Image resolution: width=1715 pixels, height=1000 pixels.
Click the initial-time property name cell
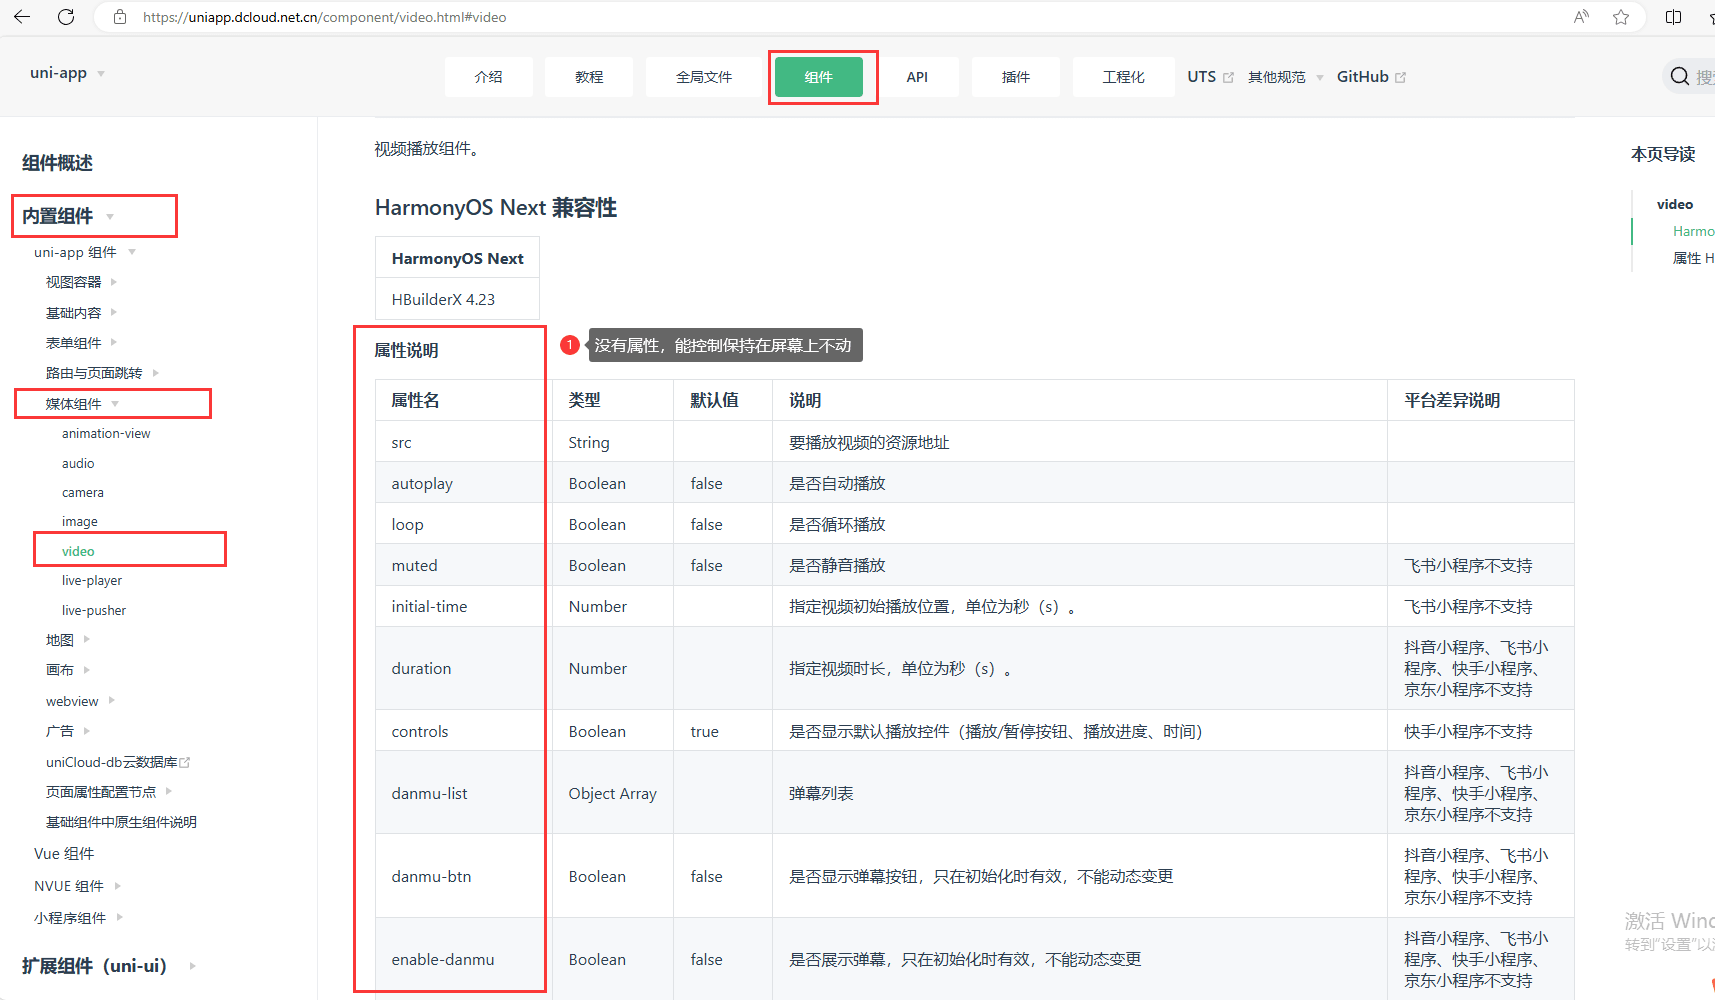coord(463,606)
